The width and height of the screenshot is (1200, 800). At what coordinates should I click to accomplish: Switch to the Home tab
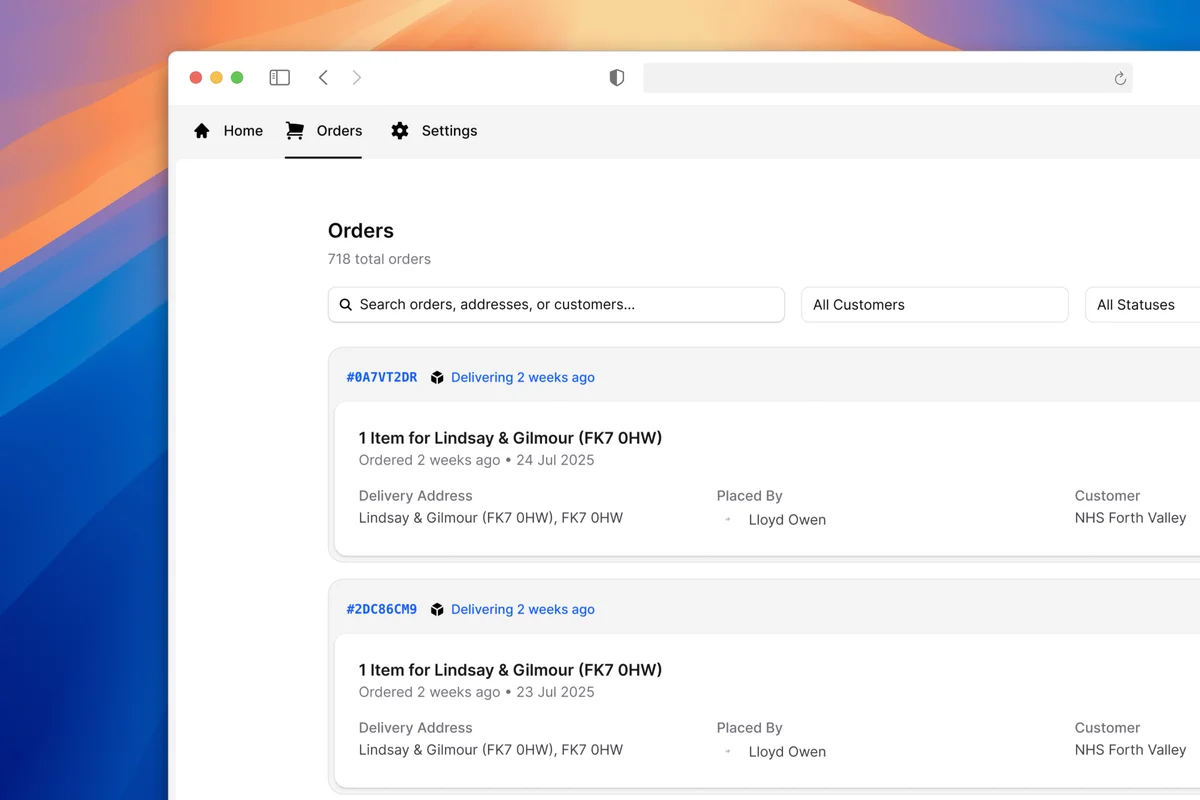(243, 130)
